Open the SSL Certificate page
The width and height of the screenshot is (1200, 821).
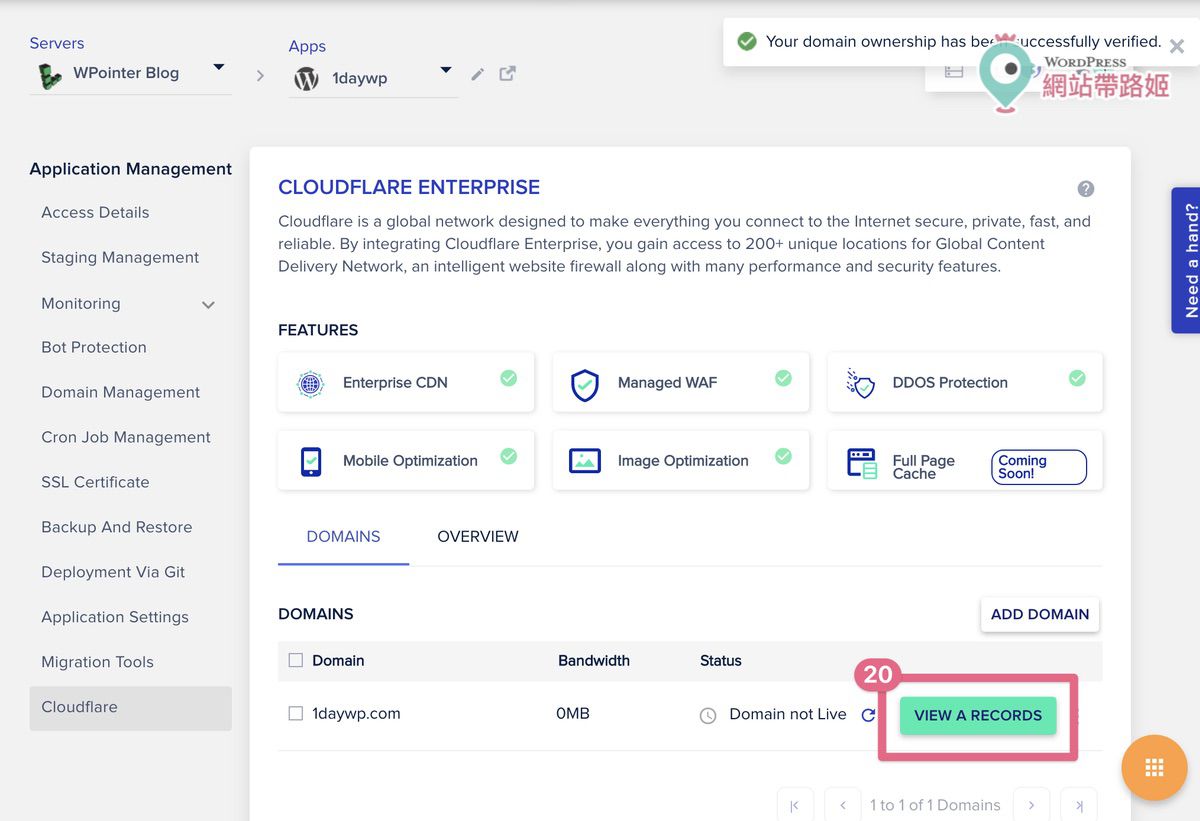tap(95, 483)
